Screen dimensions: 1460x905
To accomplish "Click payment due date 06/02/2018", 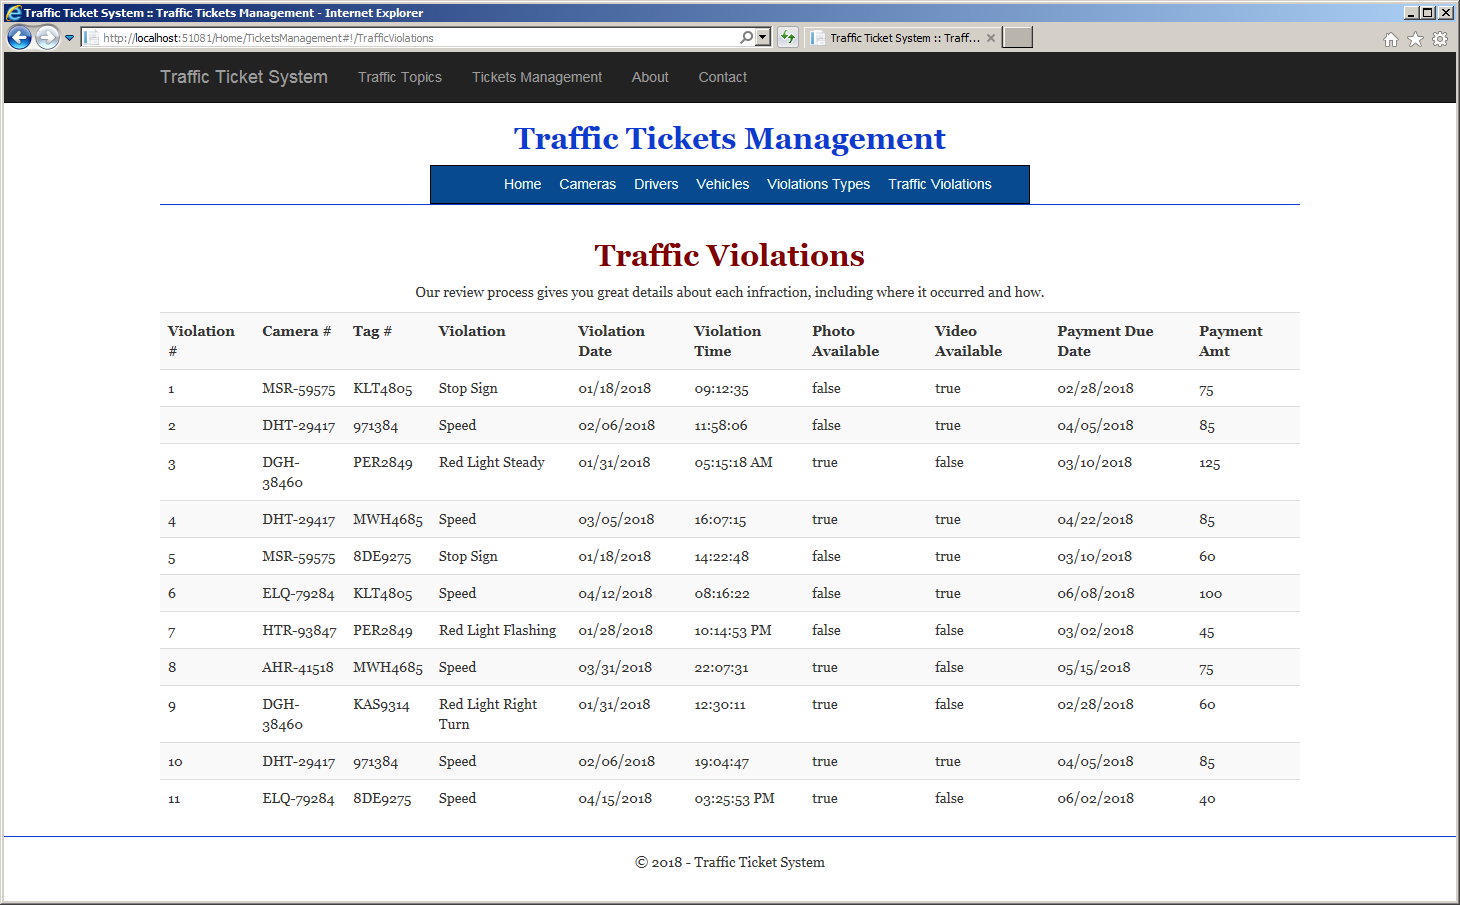I will click(1095, 799).
